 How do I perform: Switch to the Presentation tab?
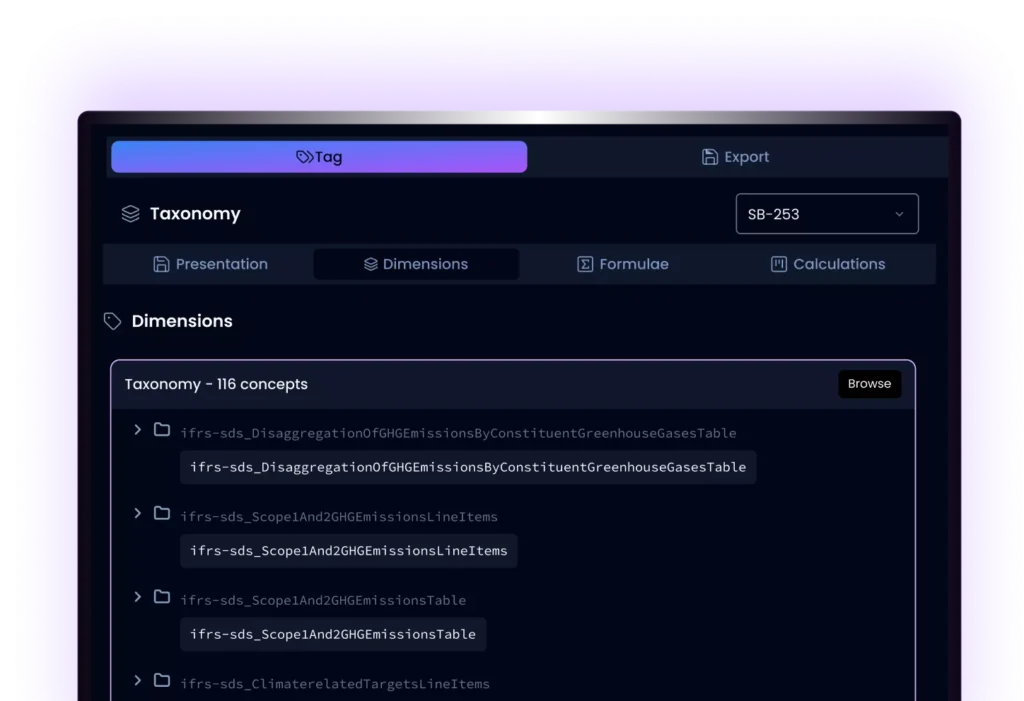[211, 264]
